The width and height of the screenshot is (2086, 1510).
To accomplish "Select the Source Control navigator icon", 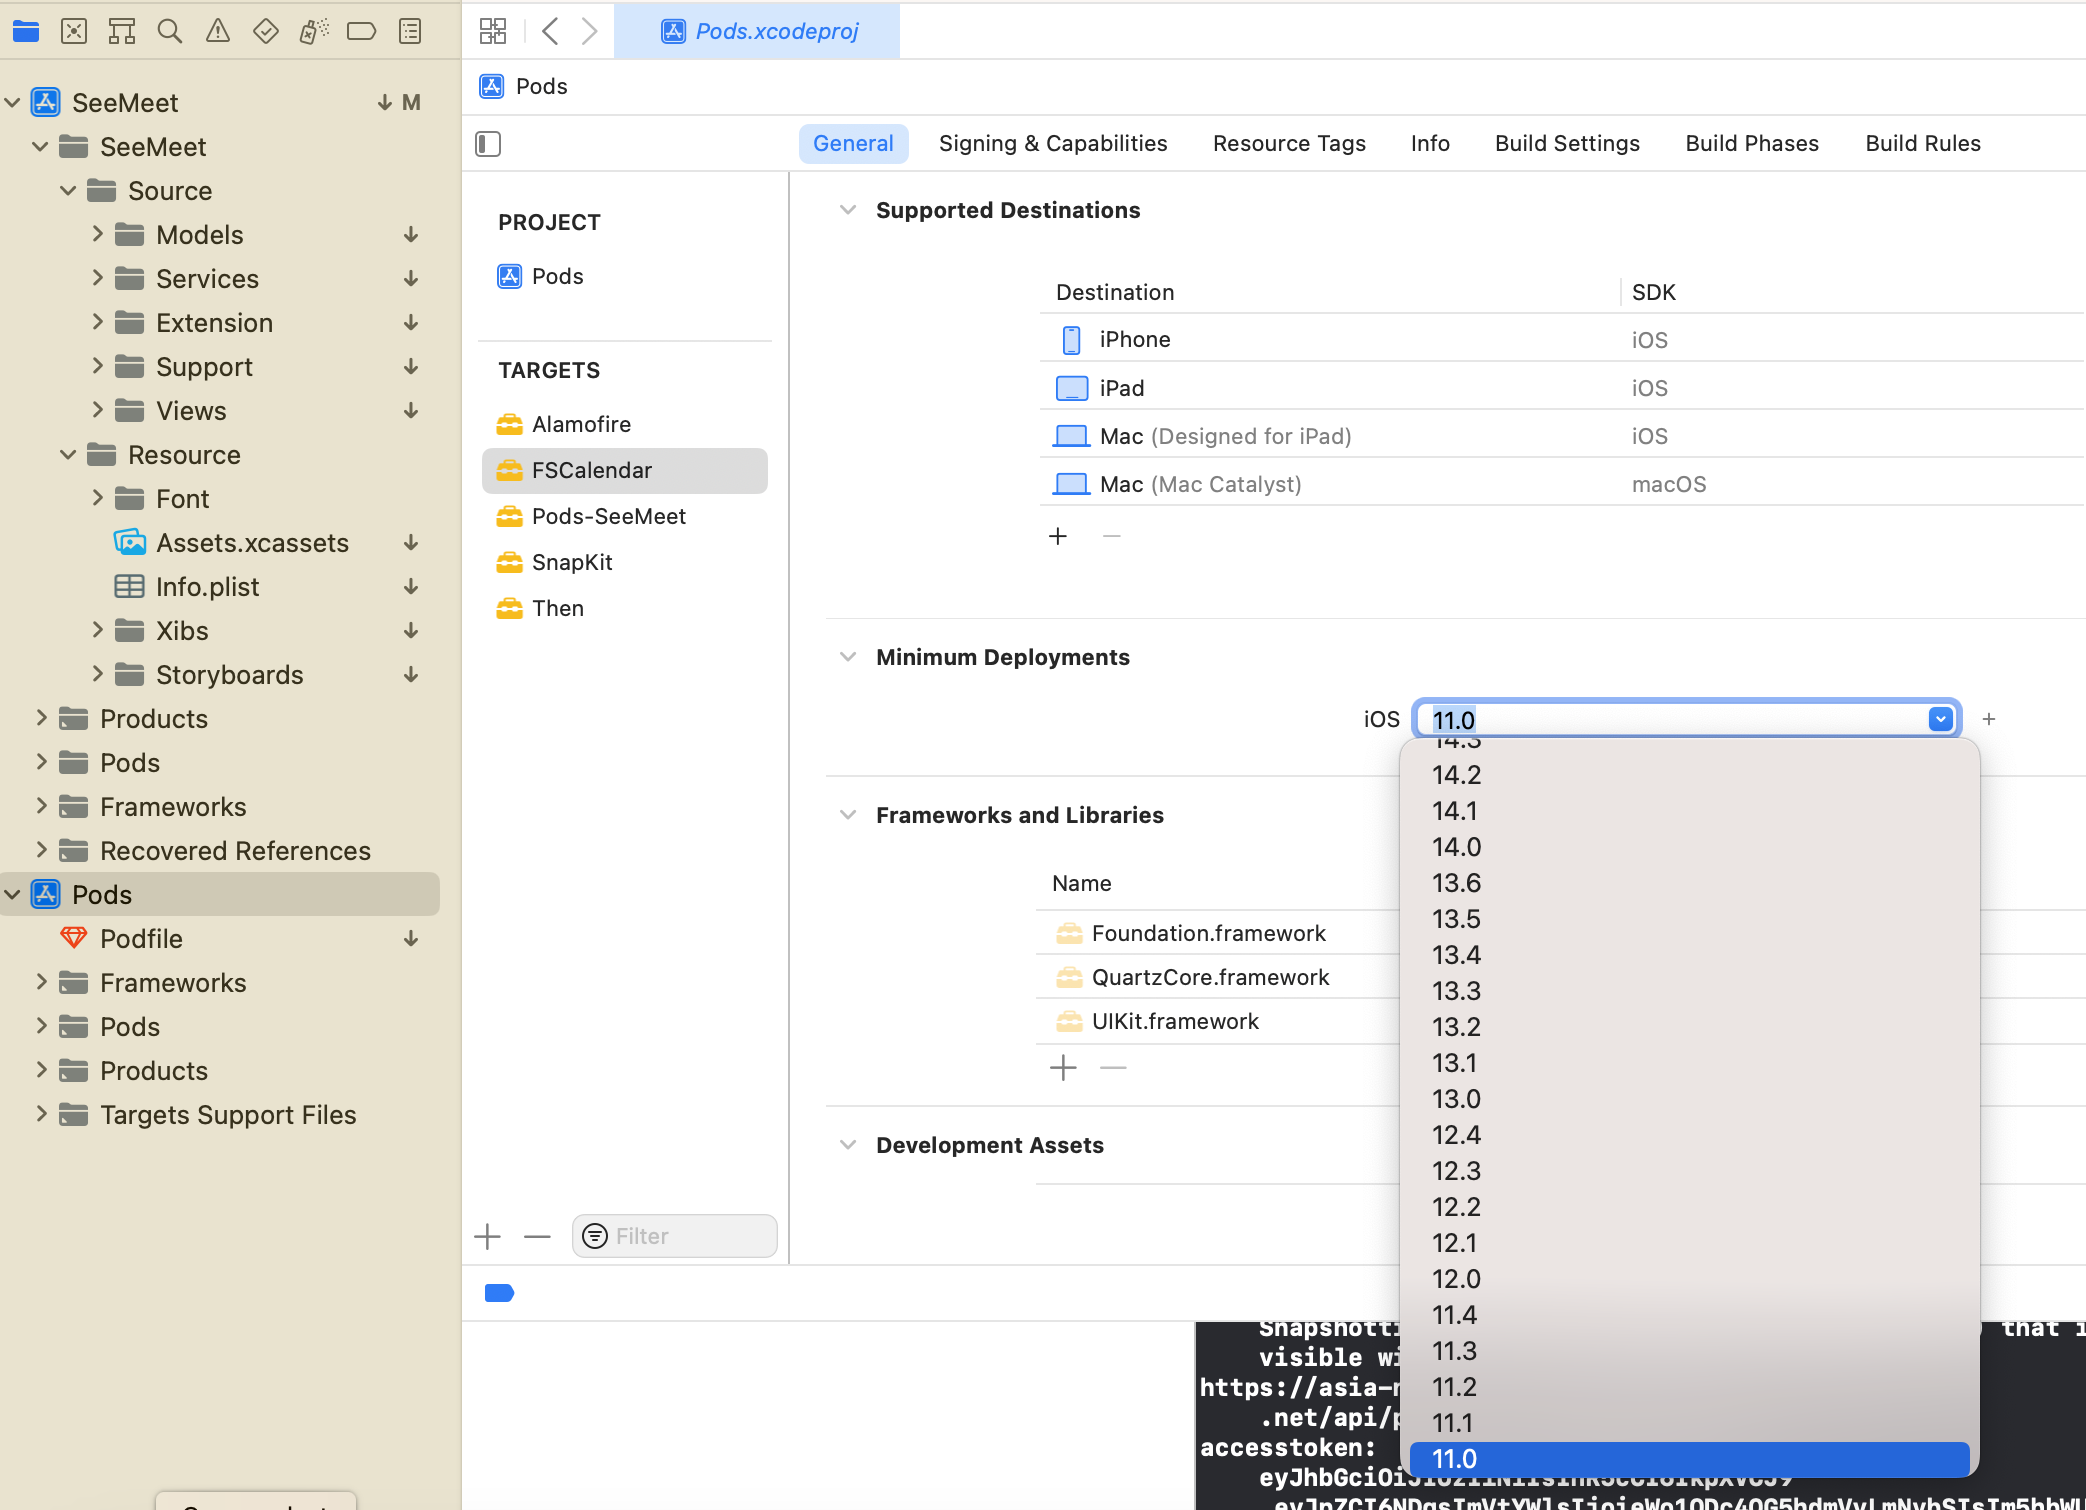I will pos(74,31).
